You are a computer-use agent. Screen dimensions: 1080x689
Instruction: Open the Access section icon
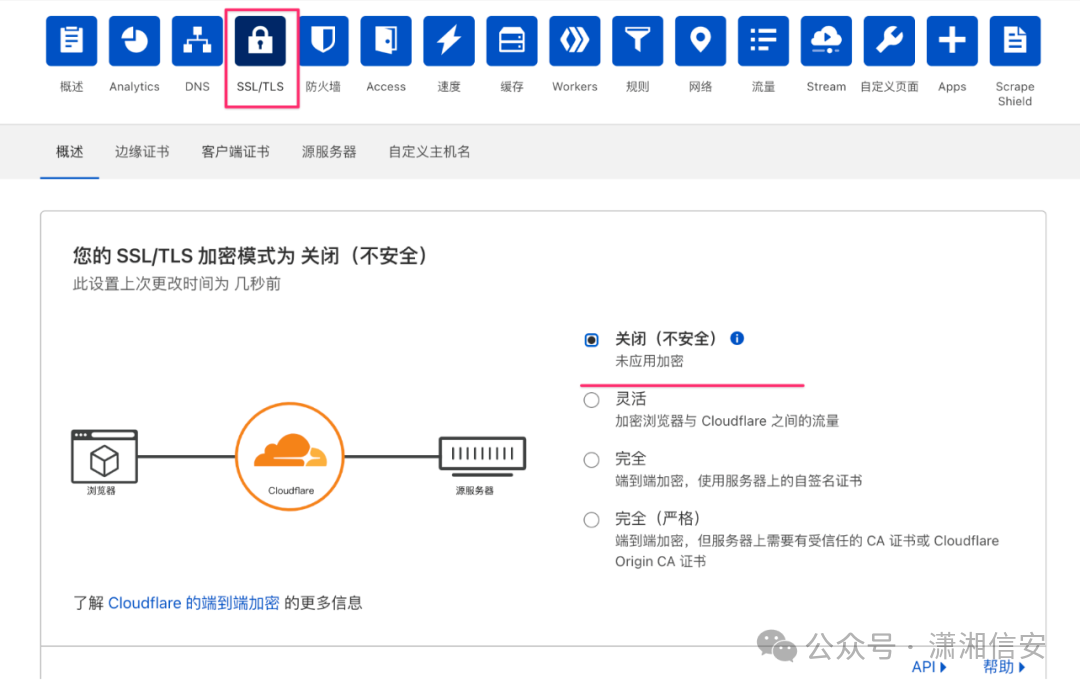click(x=385, y=40)
